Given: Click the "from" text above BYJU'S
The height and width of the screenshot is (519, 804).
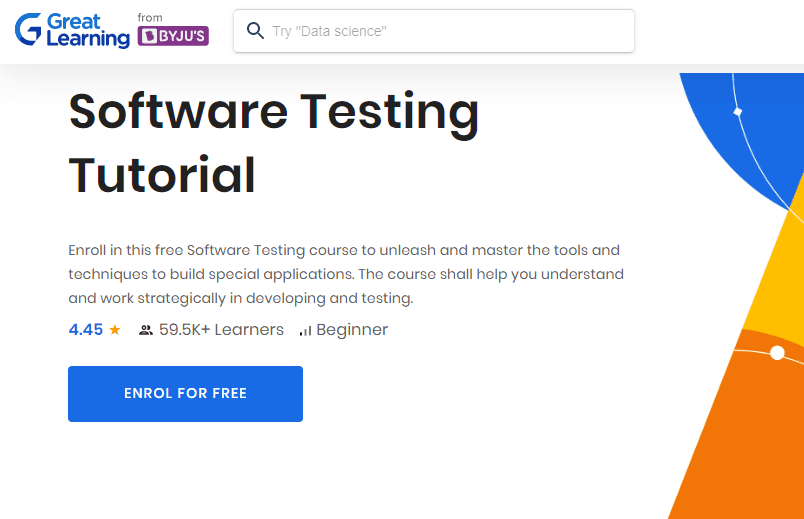Looking at the screenshot, I should coord(150,18).
